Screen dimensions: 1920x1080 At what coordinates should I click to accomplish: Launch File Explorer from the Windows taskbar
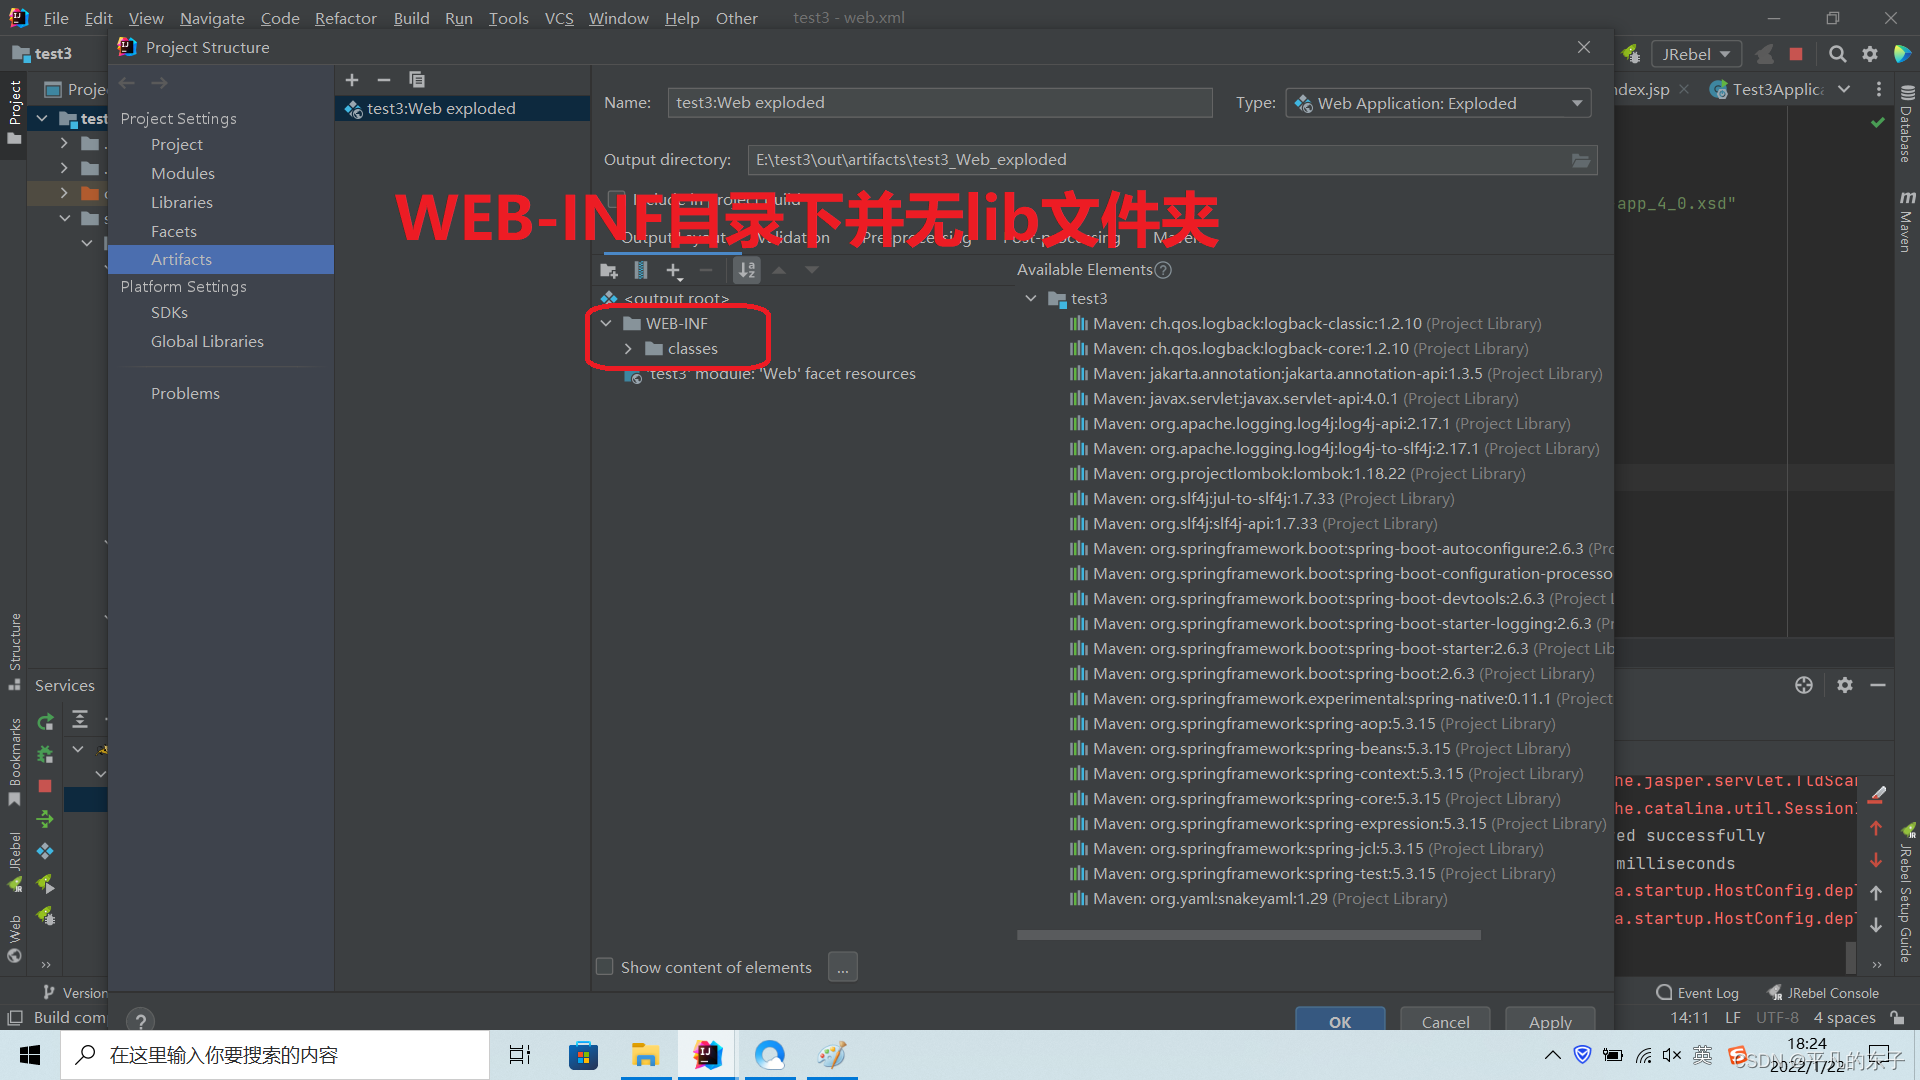645,1054
